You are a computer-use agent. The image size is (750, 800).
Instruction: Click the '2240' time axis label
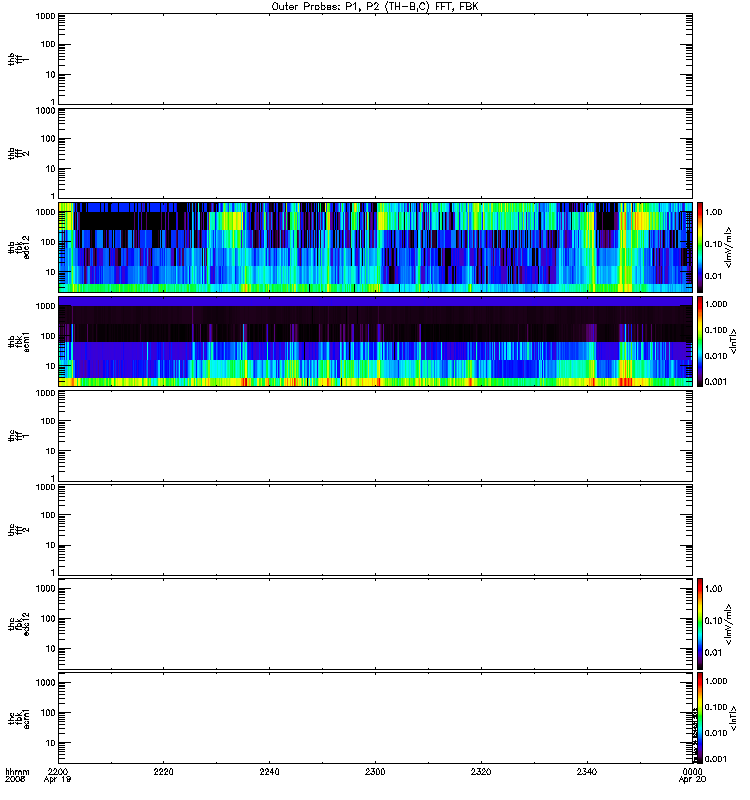[269, 772]
